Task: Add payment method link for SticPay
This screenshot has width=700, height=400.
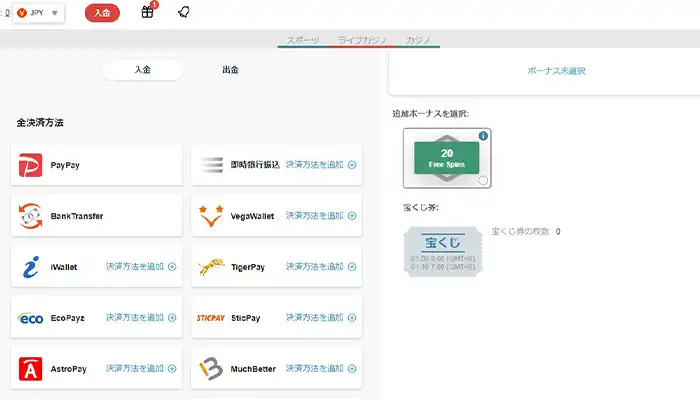Action: tap(315, 317)
